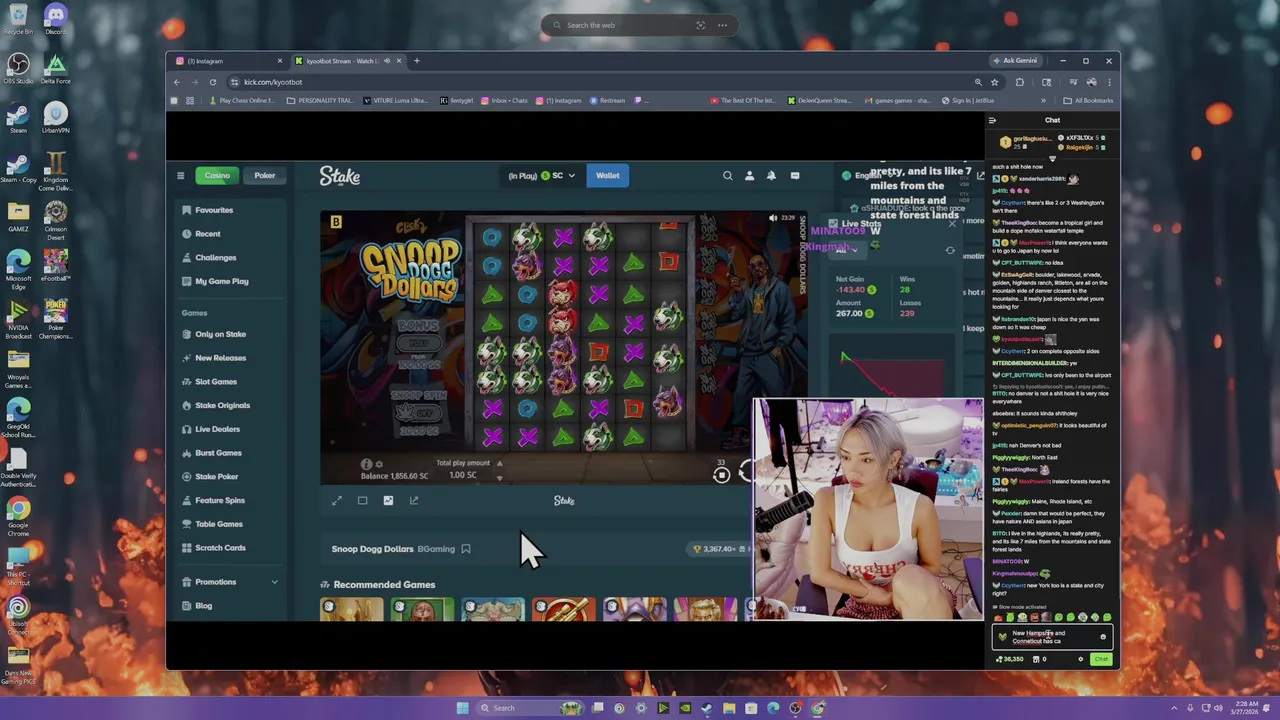The image size is (1280, 720).
Task: Expand the Promotions menu
Action: 230,582
